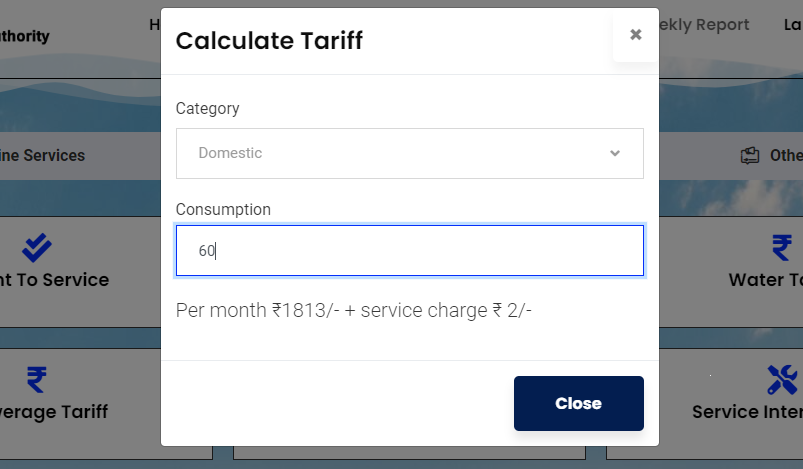
Task: Click the Per month tariff result text
Action: pos(353,310)
